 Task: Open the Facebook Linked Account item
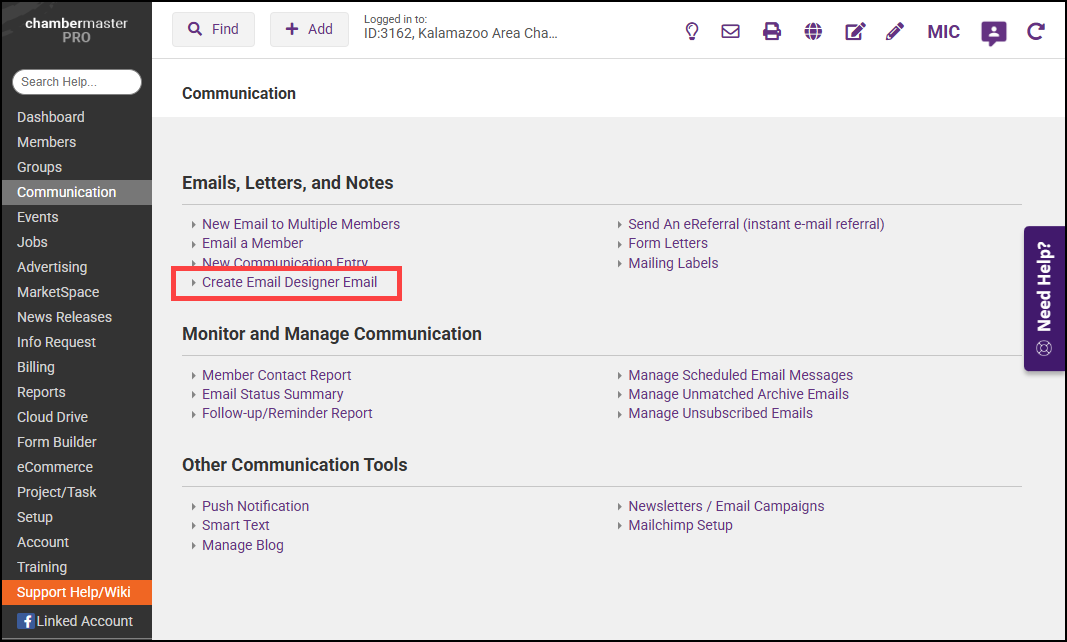point(76,621)
